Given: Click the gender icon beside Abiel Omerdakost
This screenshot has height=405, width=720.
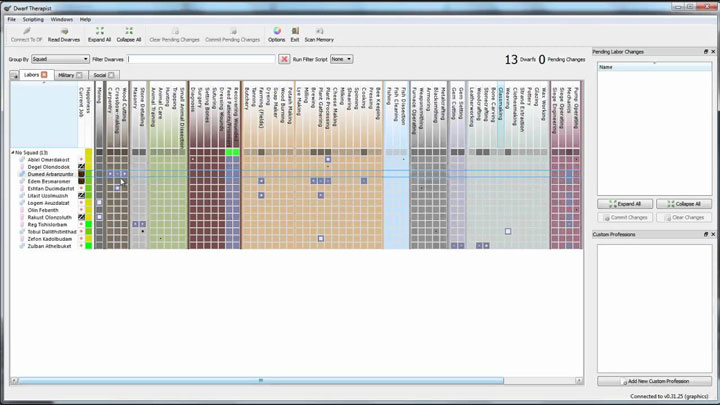Looking at the screenshot, I should (x=22, y=160).
